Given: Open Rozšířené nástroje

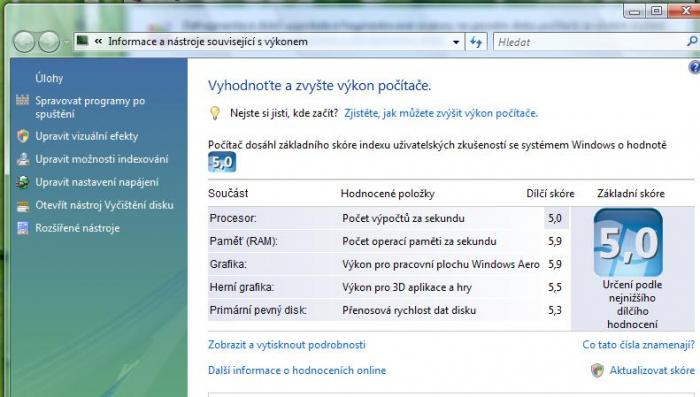Looking at the screenshot, I should [78, 228].
